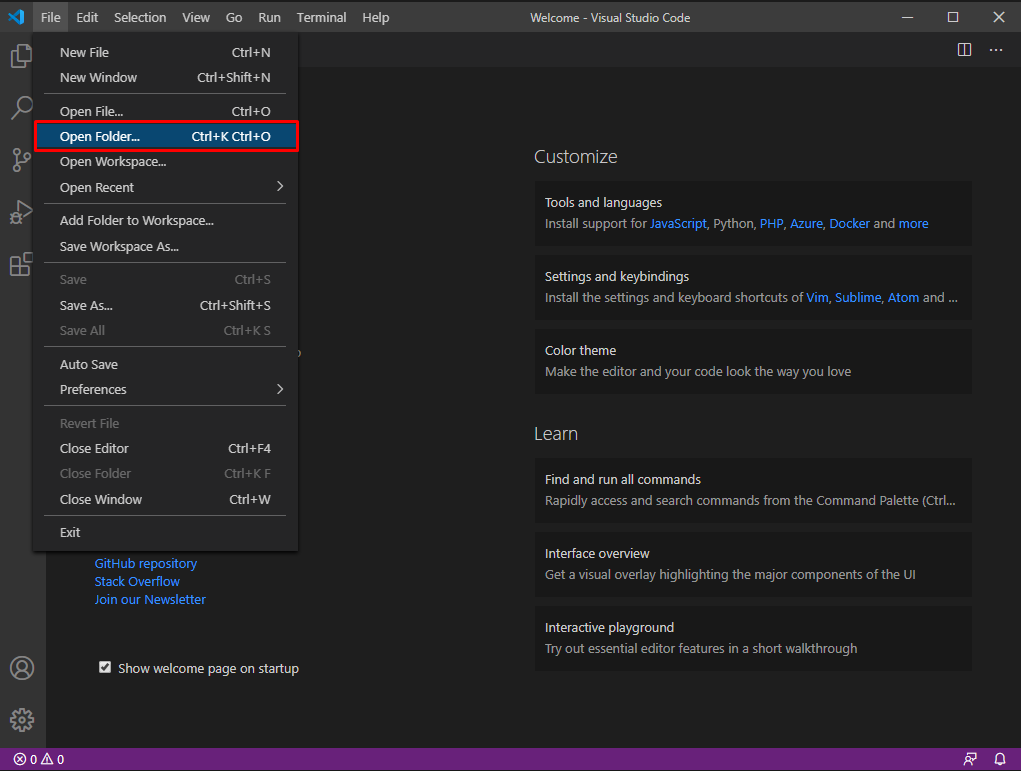Choose Close Editor menu entry
The width and height of the screenshot is (1021, 771).
point(165,449)
